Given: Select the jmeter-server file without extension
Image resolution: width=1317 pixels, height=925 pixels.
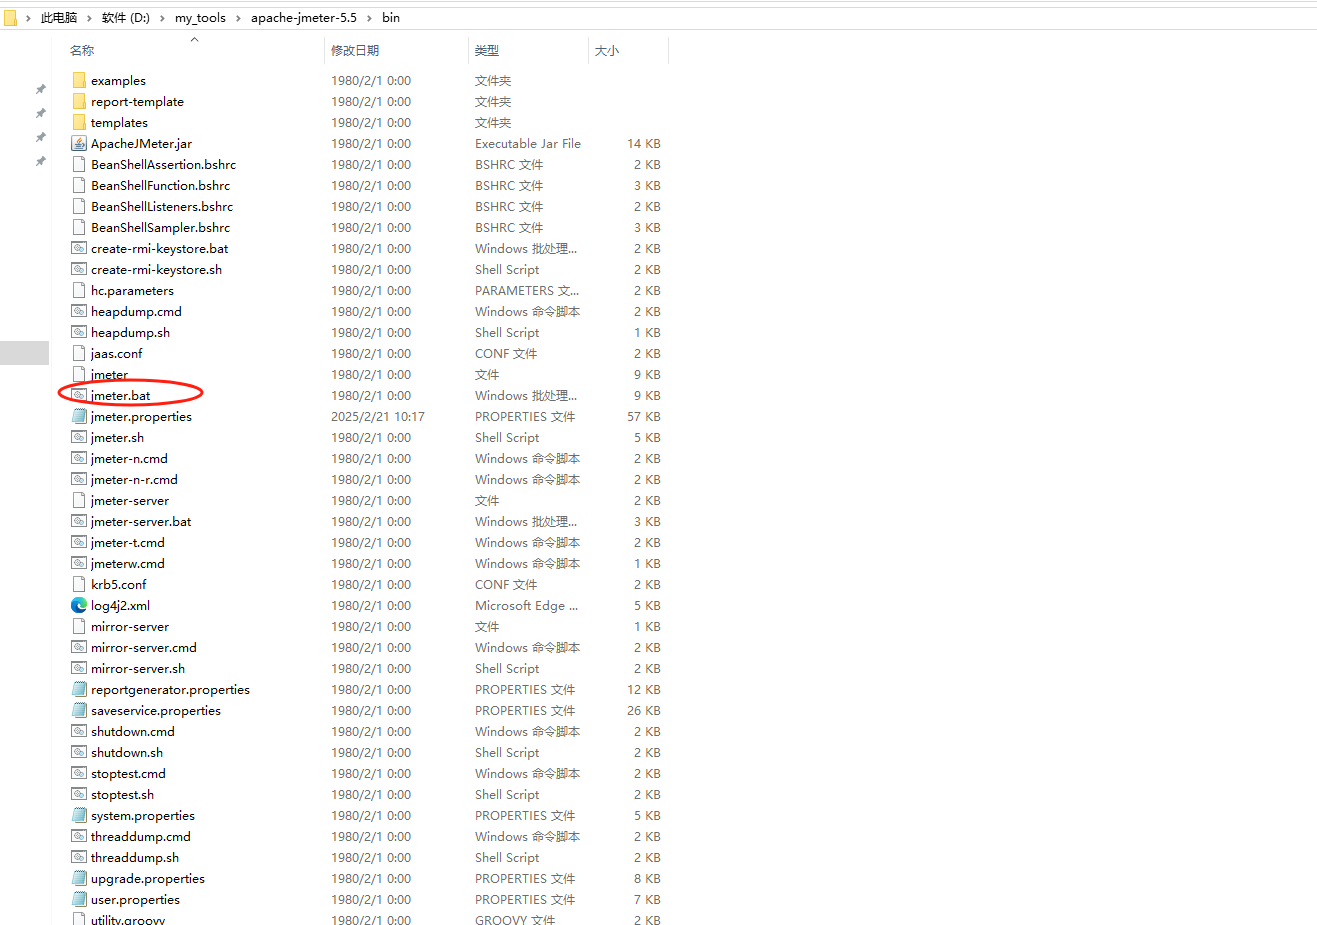Looking at the screenshot, I should pos(130,500).
